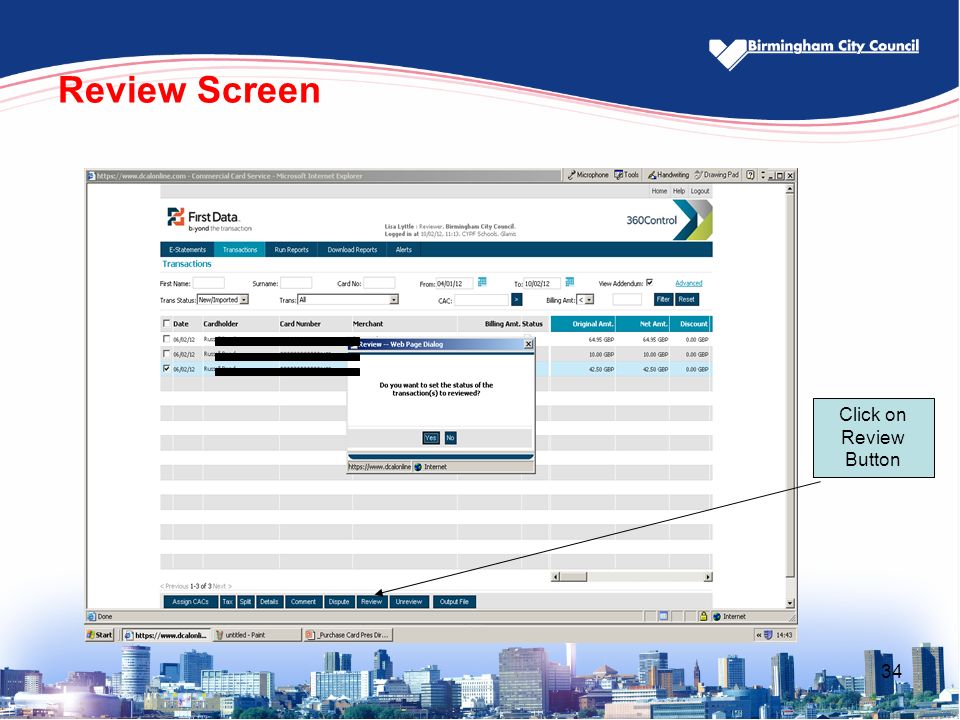Click the Microphone toolbar icon
The image size is (960, 720).
(588, 175)
